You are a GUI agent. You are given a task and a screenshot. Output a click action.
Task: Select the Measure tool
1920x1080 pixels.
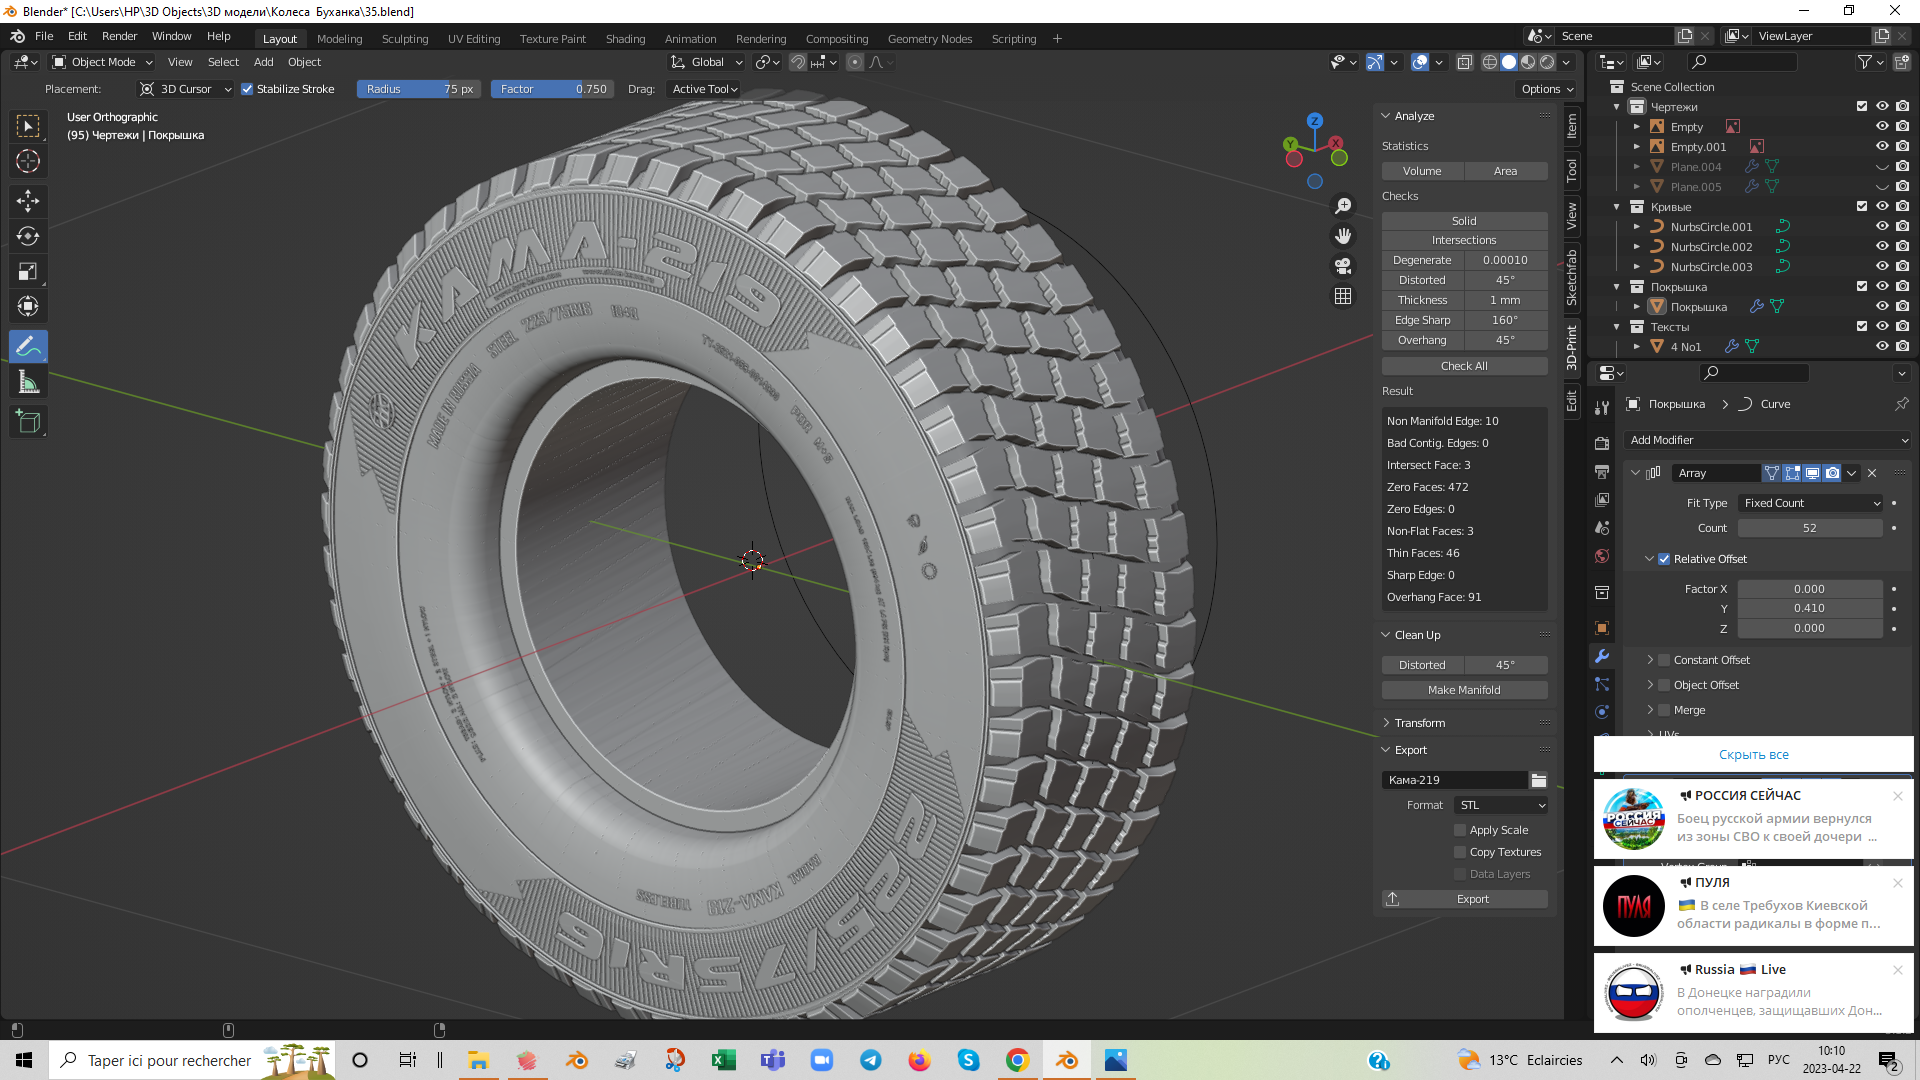coord(28,382)
